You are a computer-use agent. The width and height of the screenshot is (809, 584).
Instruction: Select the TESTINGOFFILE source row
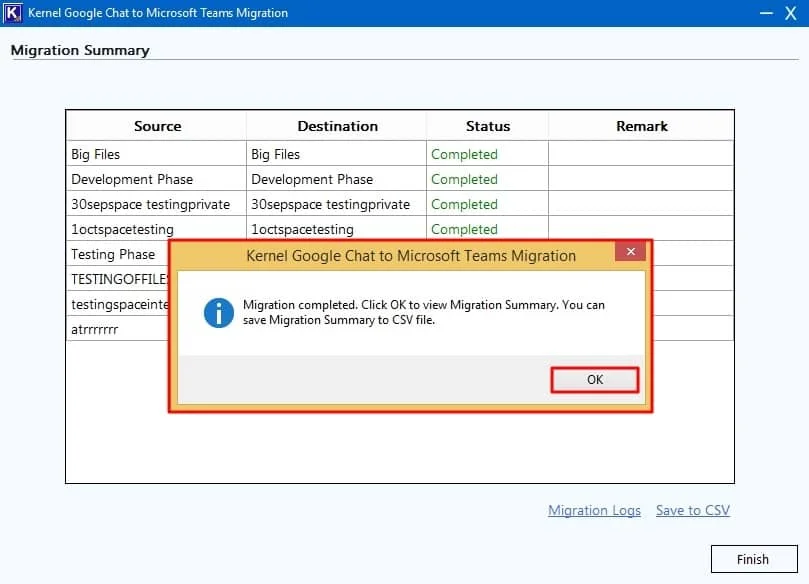pos(118,279)
